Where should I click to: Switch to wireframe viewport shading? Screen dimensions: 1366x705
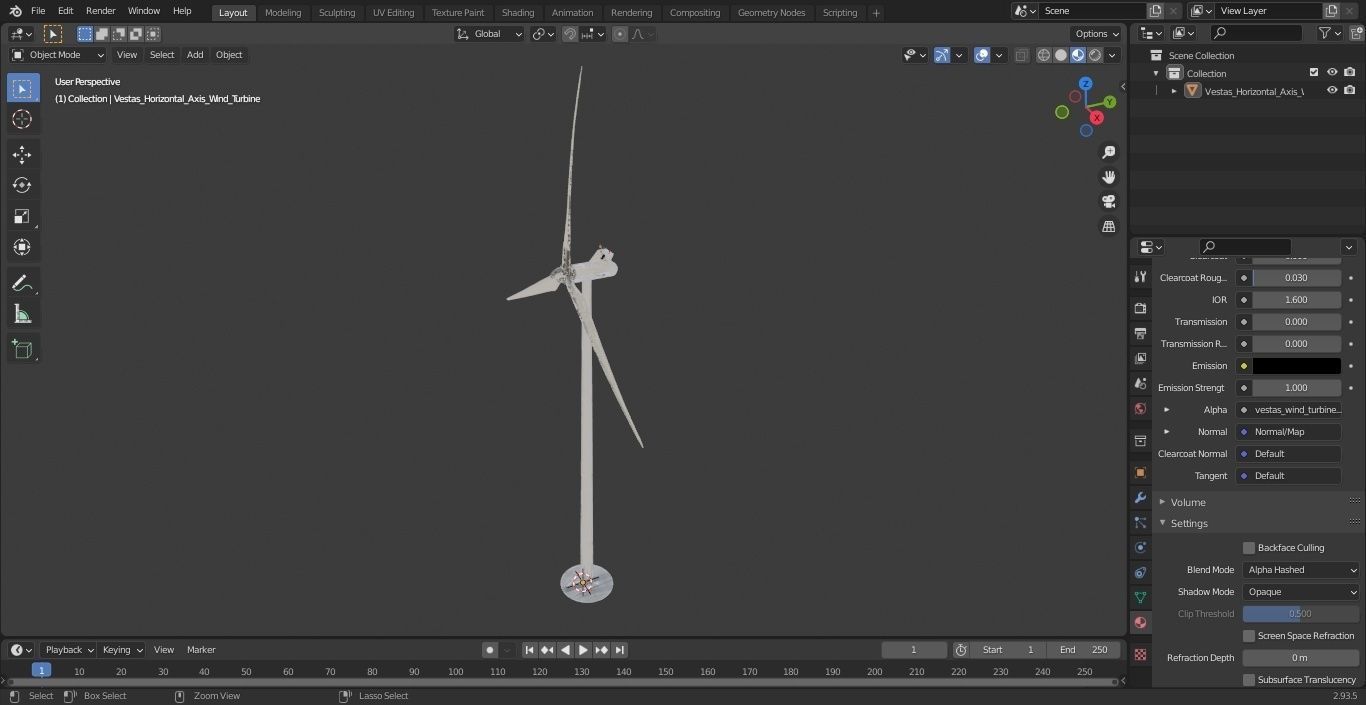(x=1044, y=55)
